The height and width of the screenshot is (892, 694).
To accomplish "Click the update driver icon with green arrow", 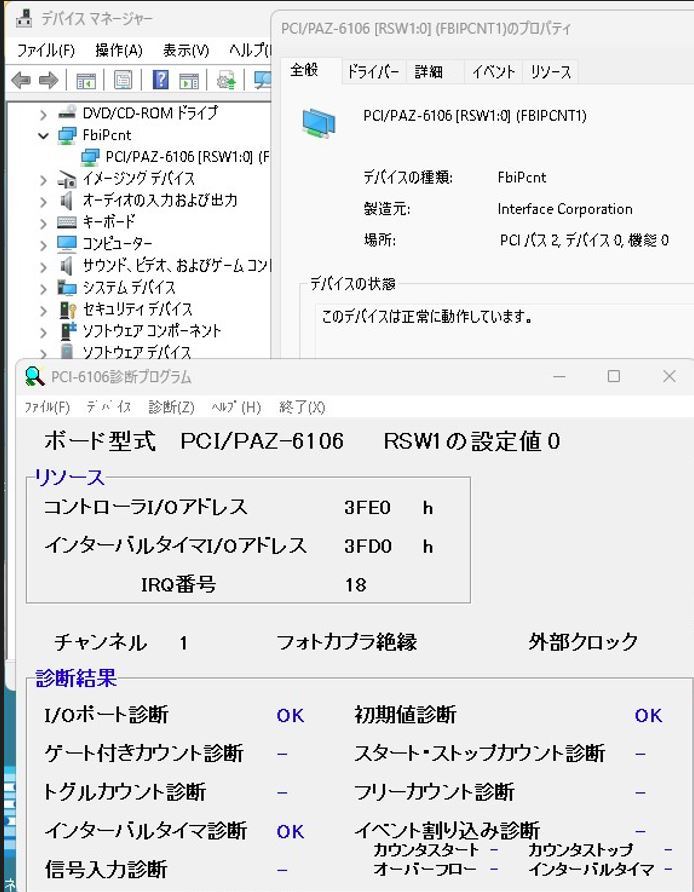I will 226,80.
